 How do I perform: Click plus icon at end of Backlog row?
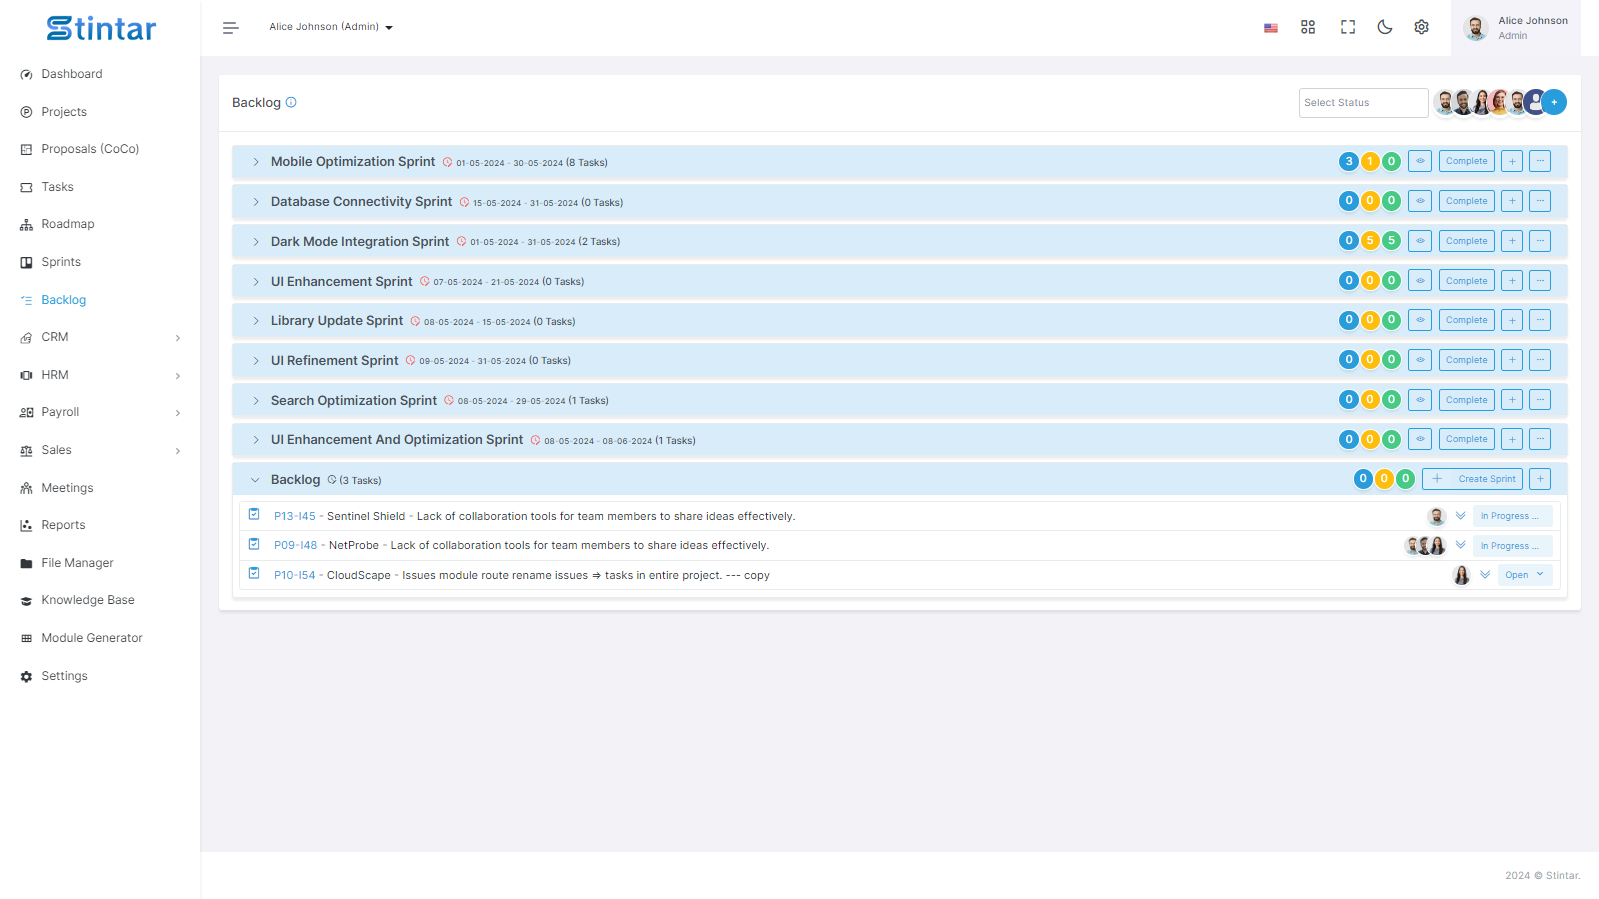coord(1540,479)
